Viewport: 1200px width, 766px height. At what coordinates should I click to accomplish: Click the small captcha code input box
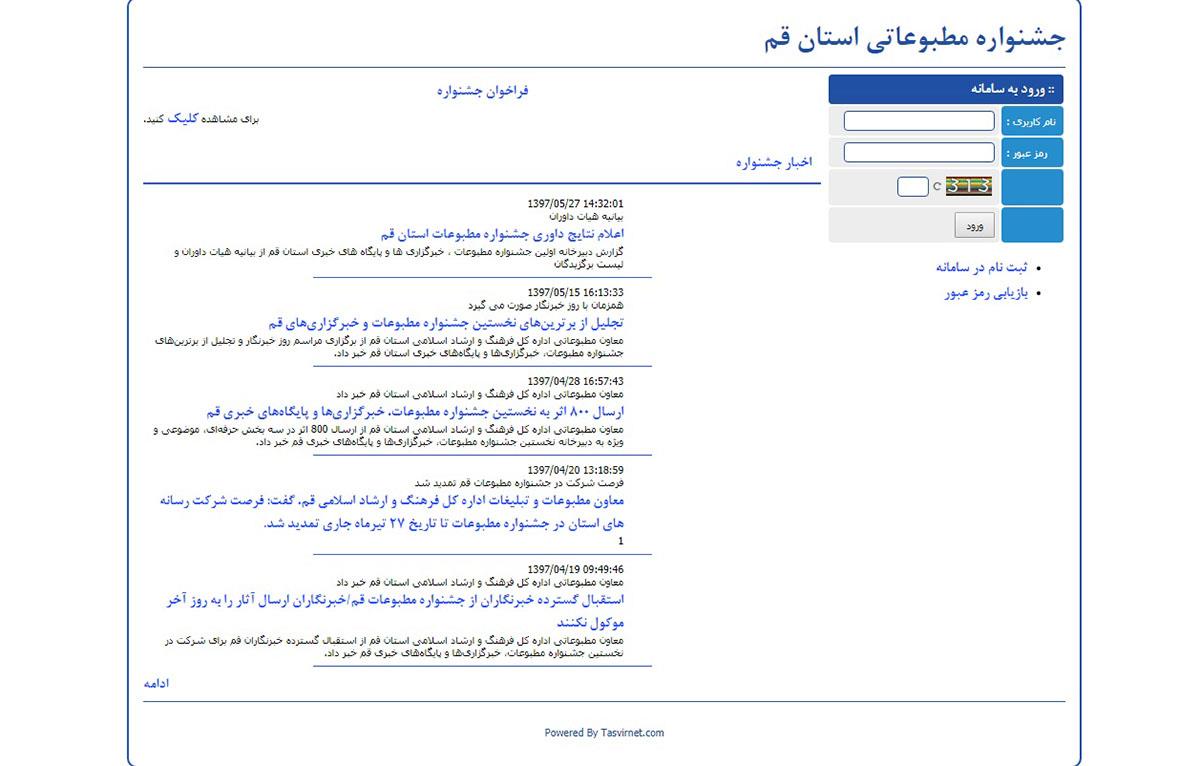coord(913,186)
